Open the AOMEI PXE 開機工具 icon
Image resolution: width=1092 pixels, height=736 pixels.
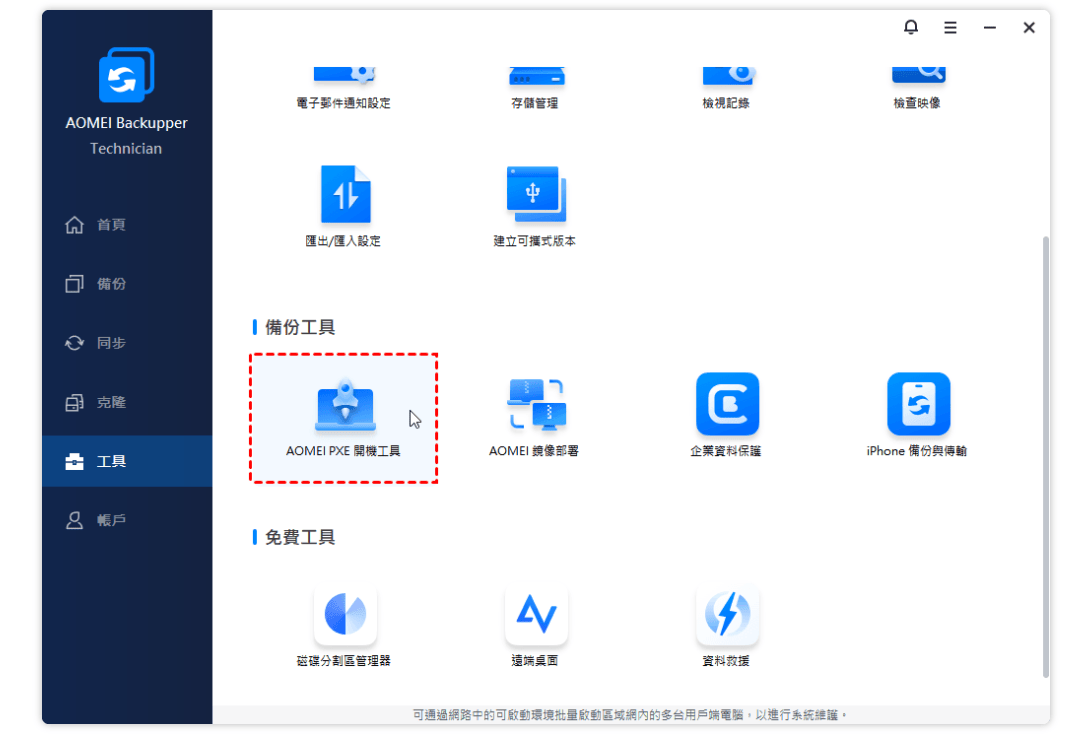coord(345,405)
